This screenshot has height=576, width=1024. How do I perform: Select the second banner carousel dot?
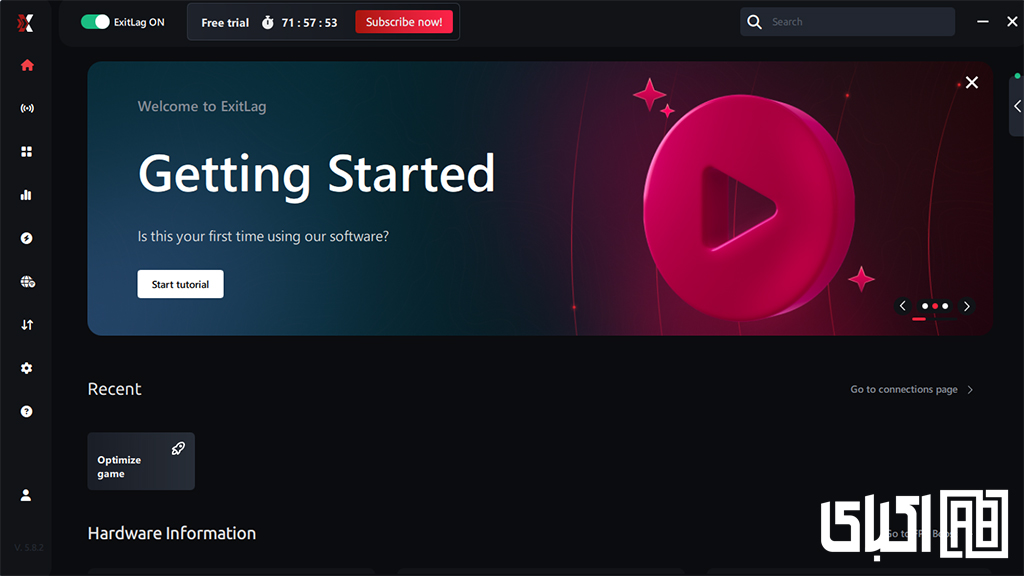935,306
